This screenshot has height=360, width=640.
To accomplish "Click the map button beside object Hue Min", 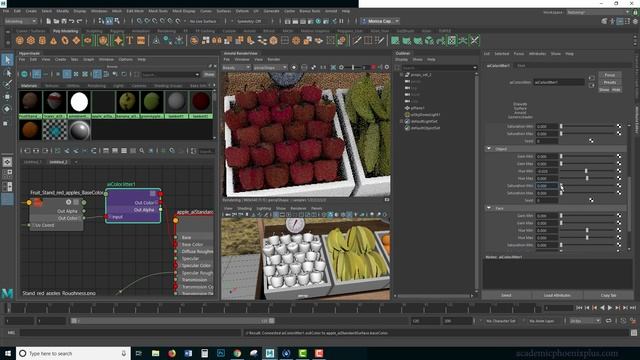I will click(619, 171).
